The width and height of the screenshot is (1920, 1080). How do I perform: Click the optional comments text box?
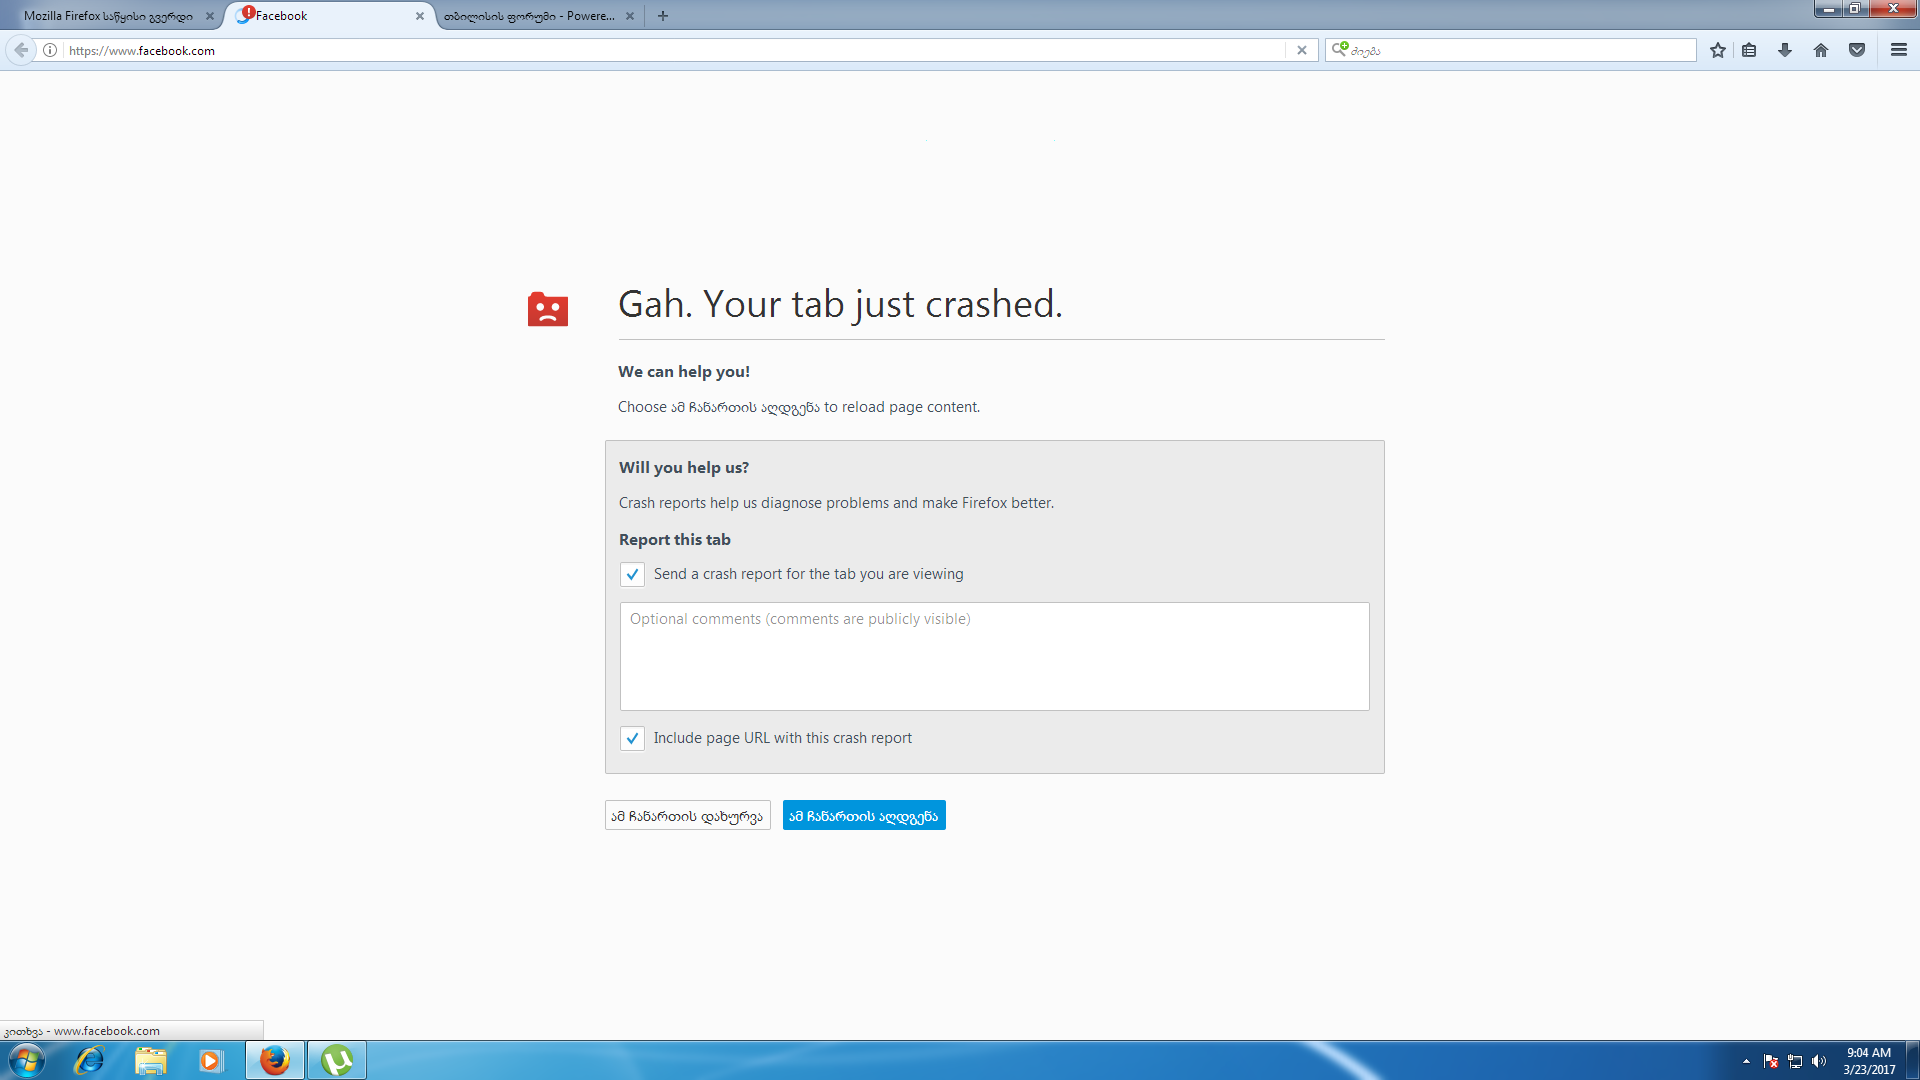click(994, 656)
